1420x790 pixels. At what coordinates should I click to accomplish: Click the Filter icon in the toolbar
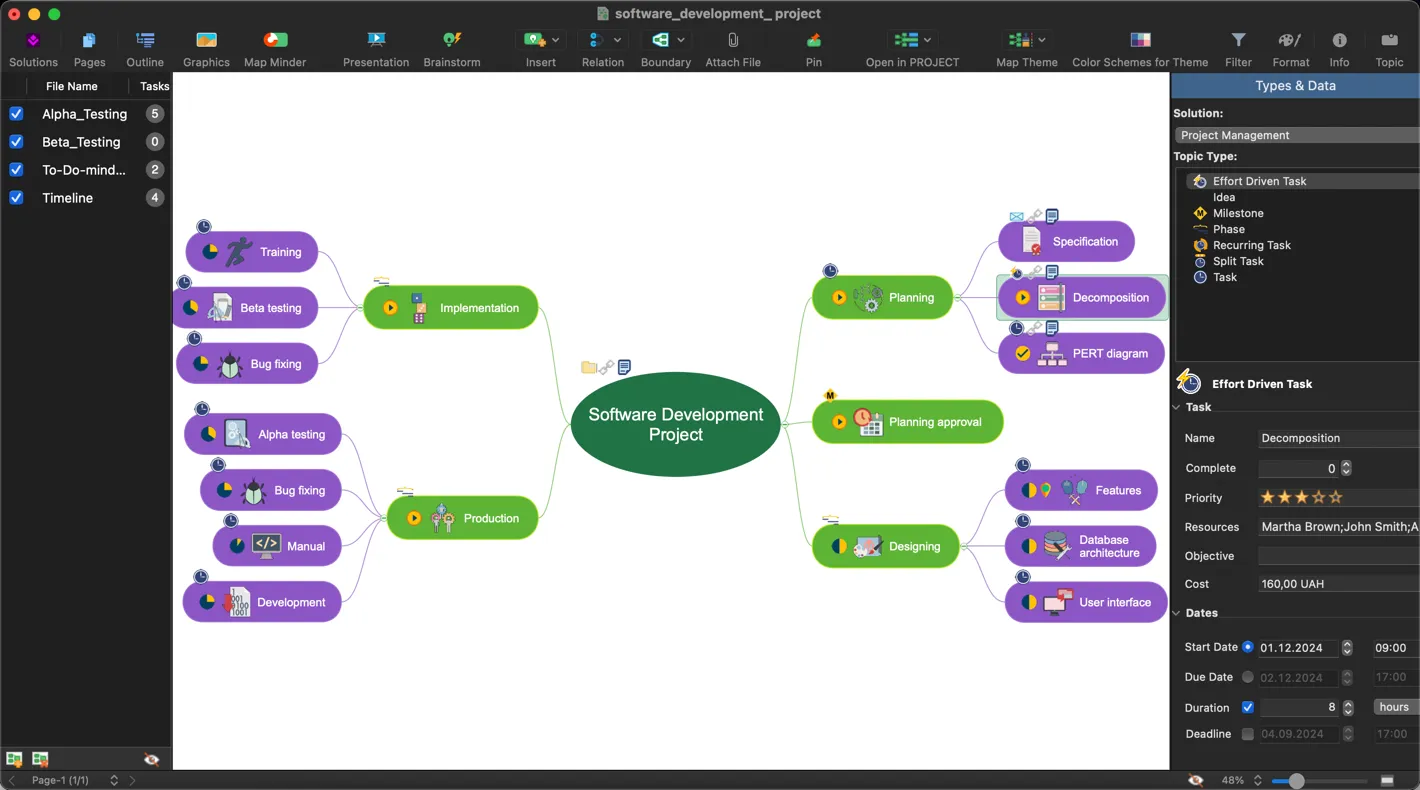(1238, 40)
